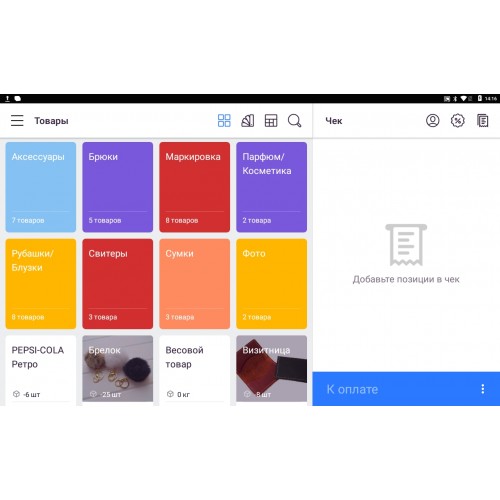Viewport: 500px width, 500px height.
Task: Apply discount using percent icon
Action: 458,121
